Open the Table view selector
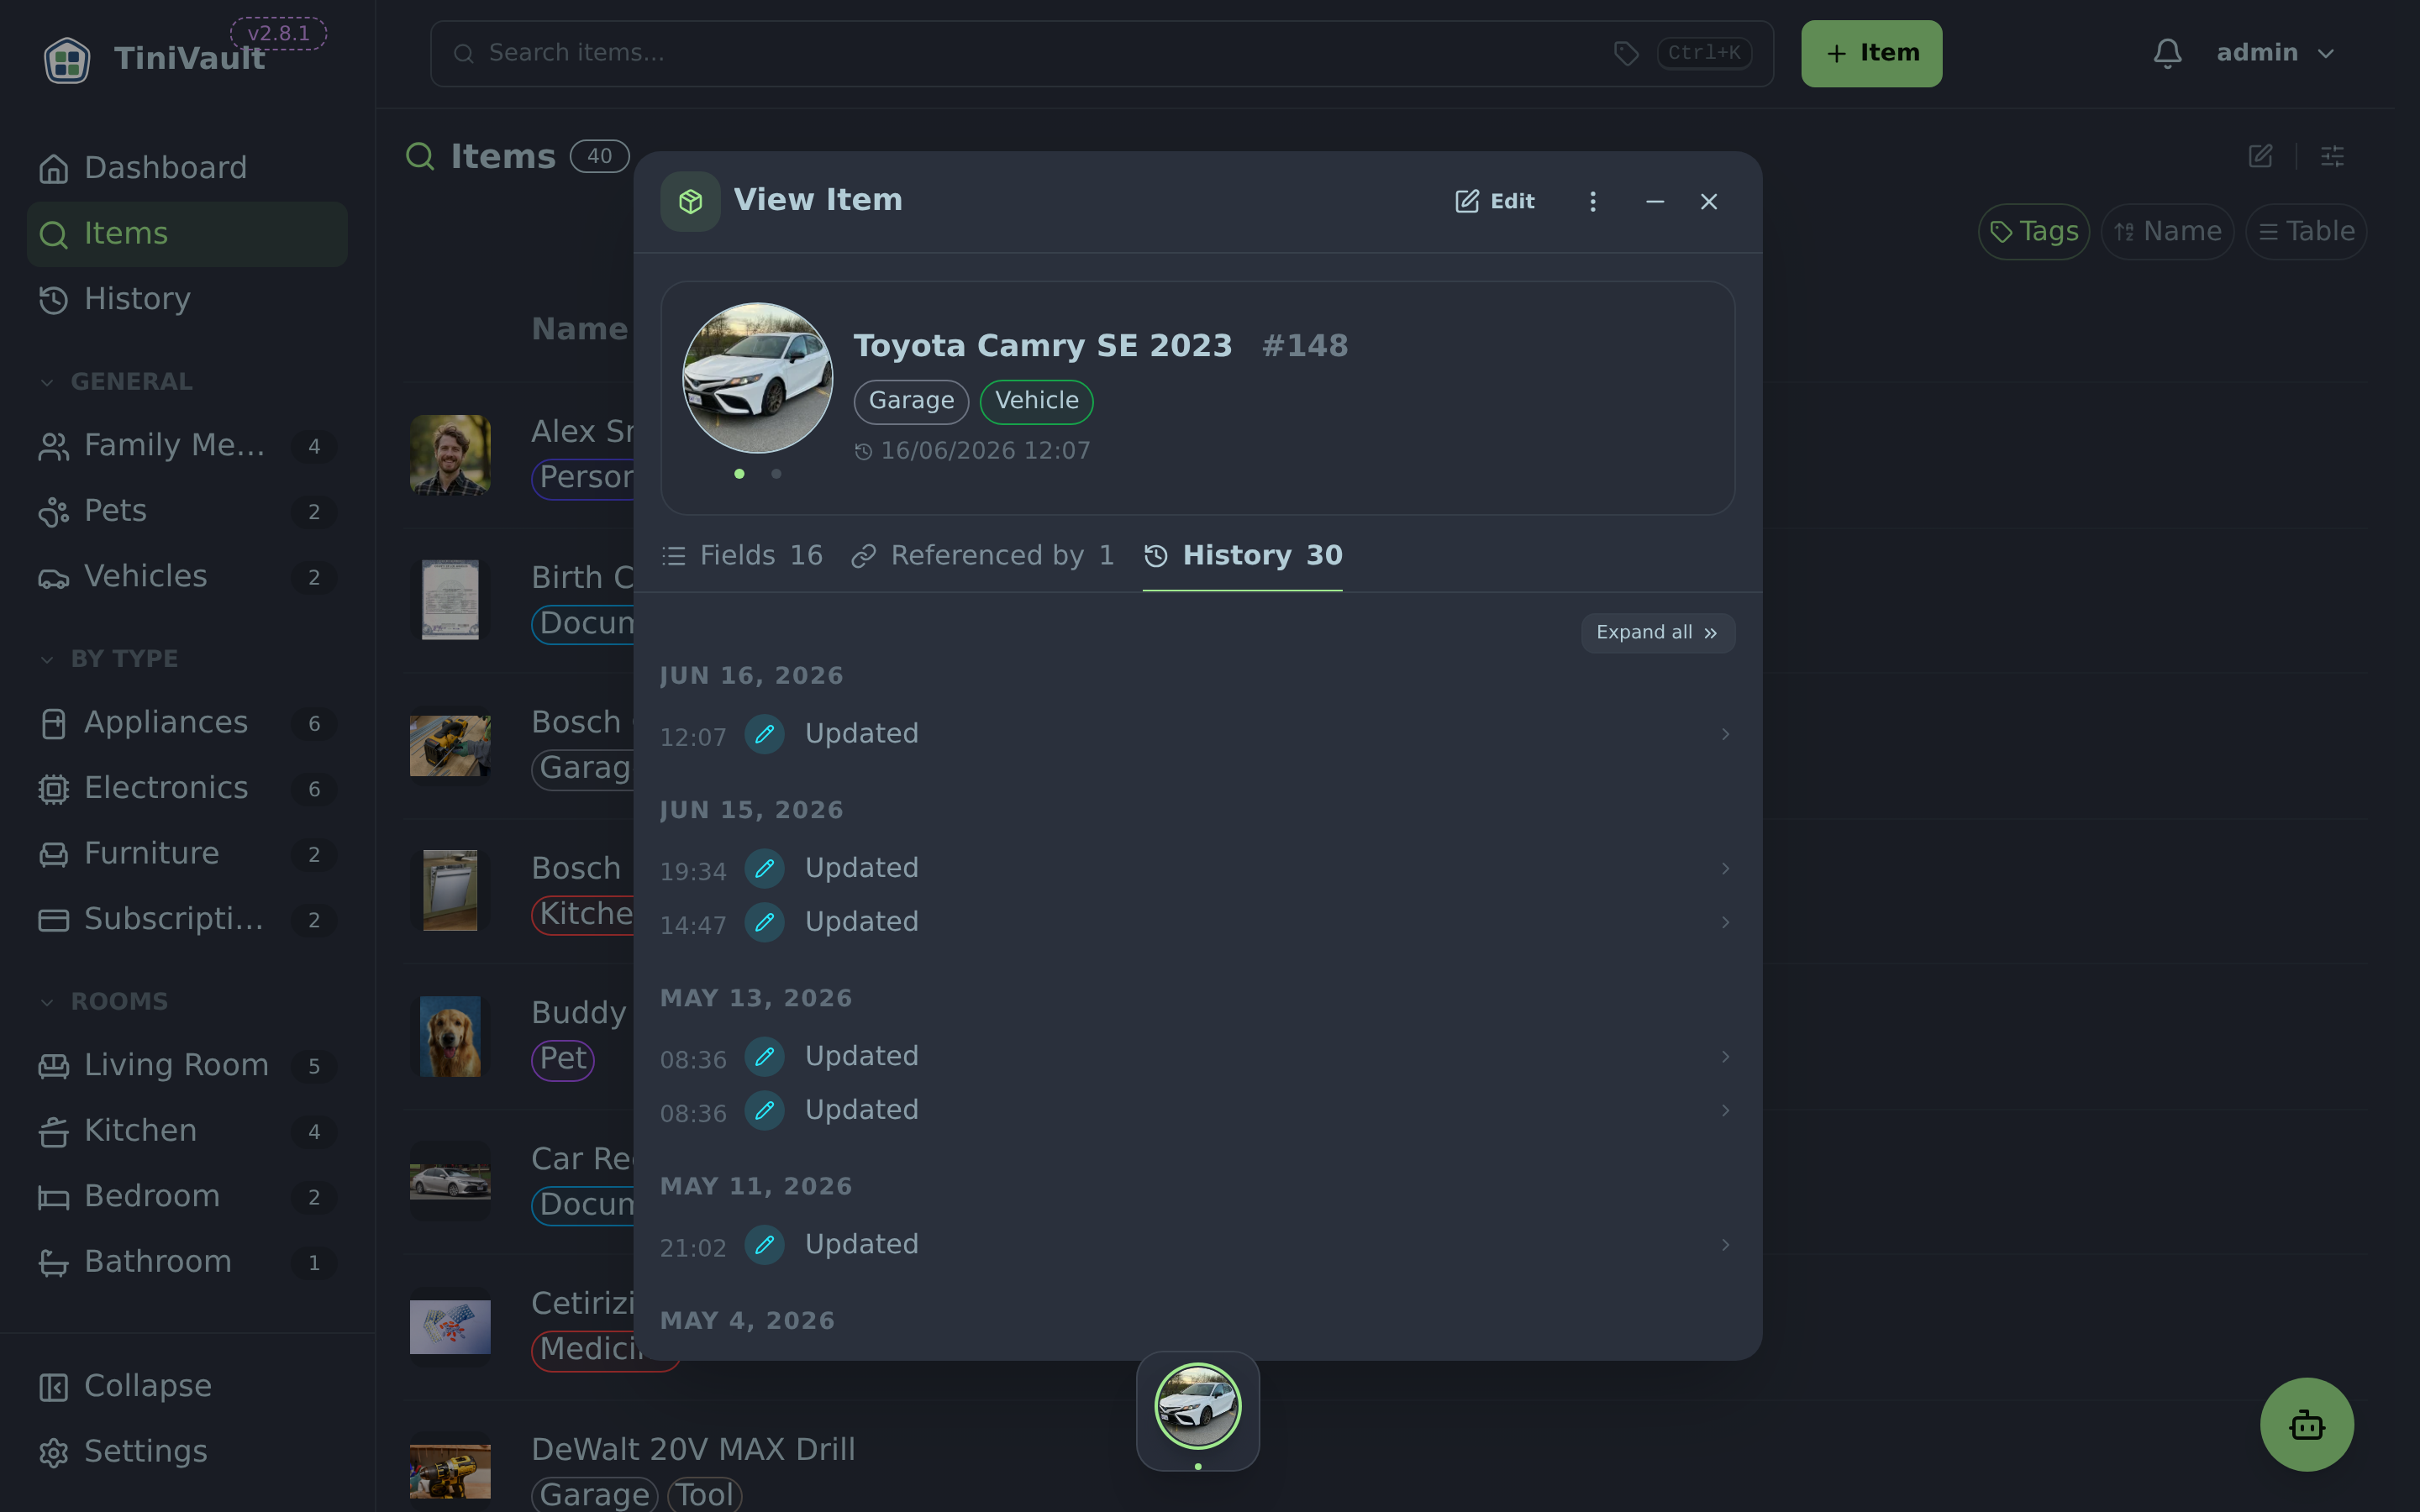This screenshot has height=1512, width=2420. 2306,232
